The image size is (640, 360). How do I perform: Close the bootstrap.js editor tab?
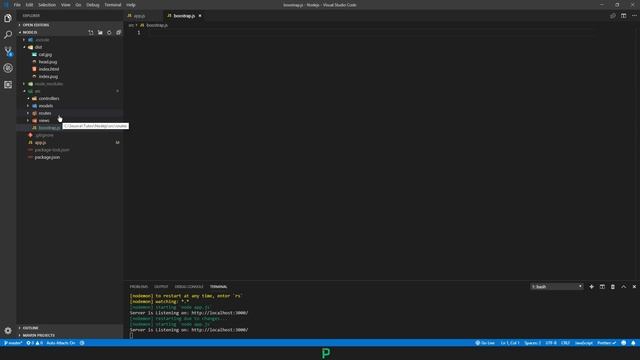point(200,16)
